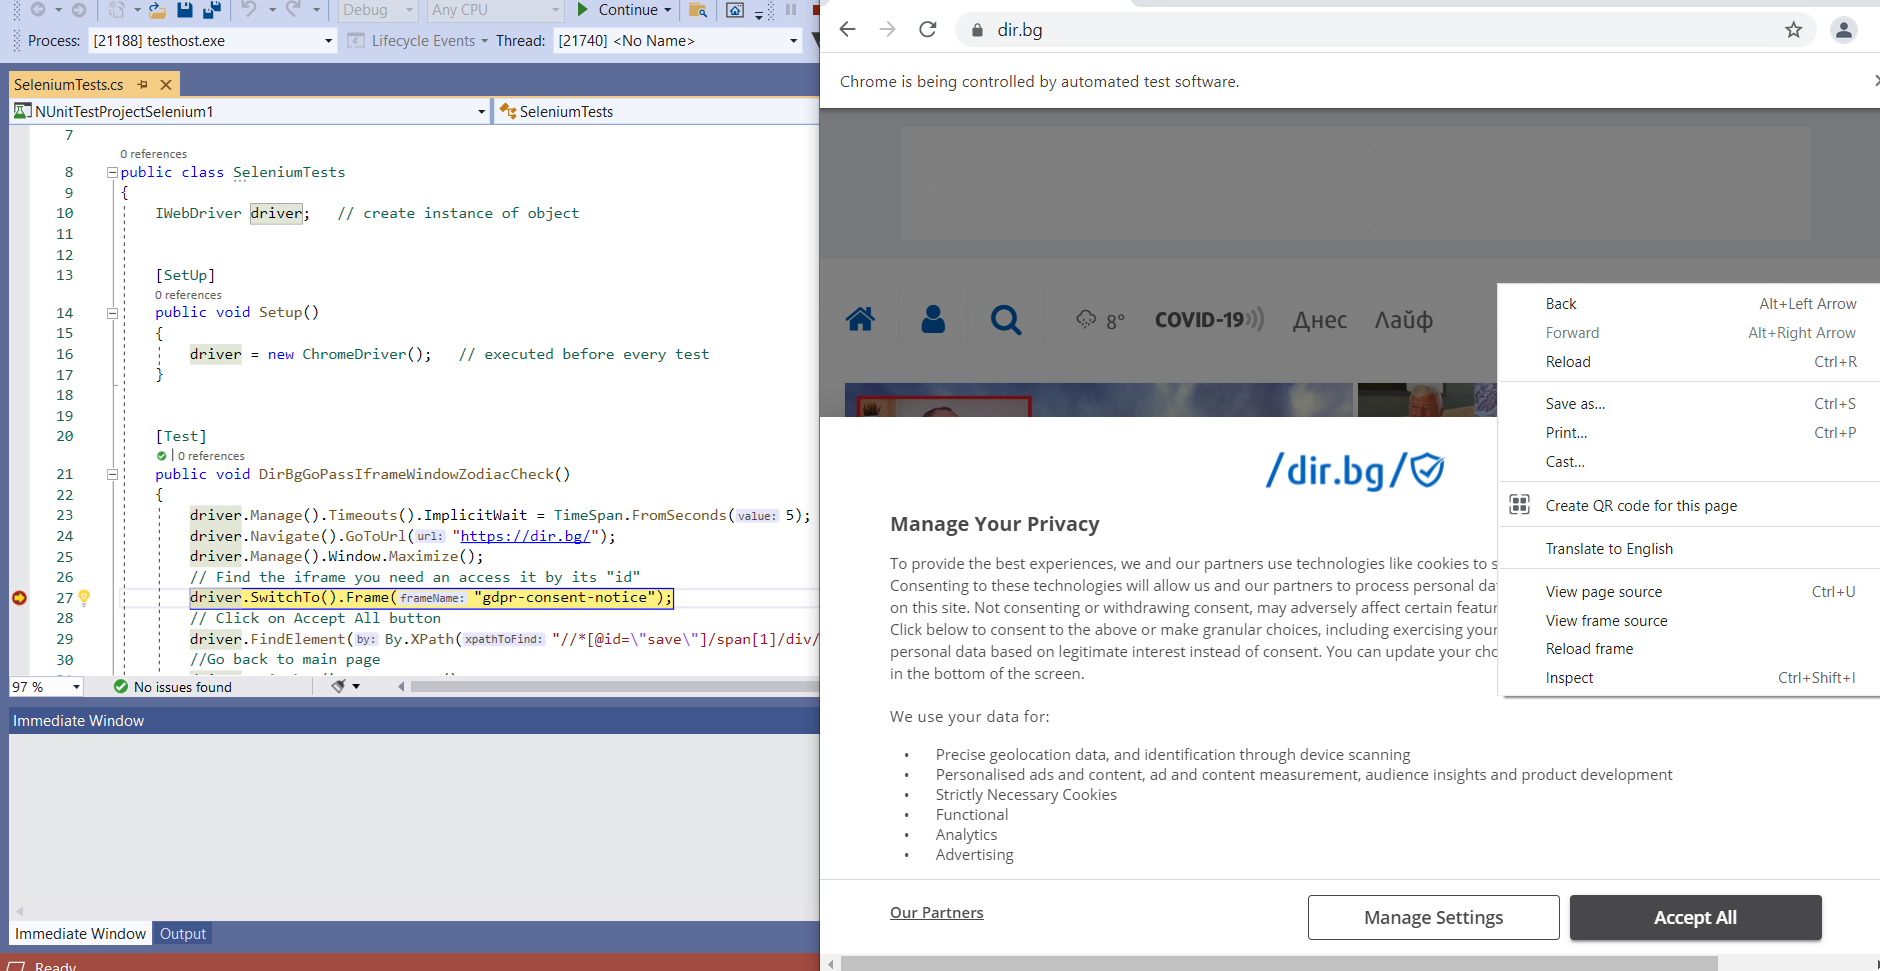
Task: Switch to the Immediate Window tab
Action: (80, 934)
